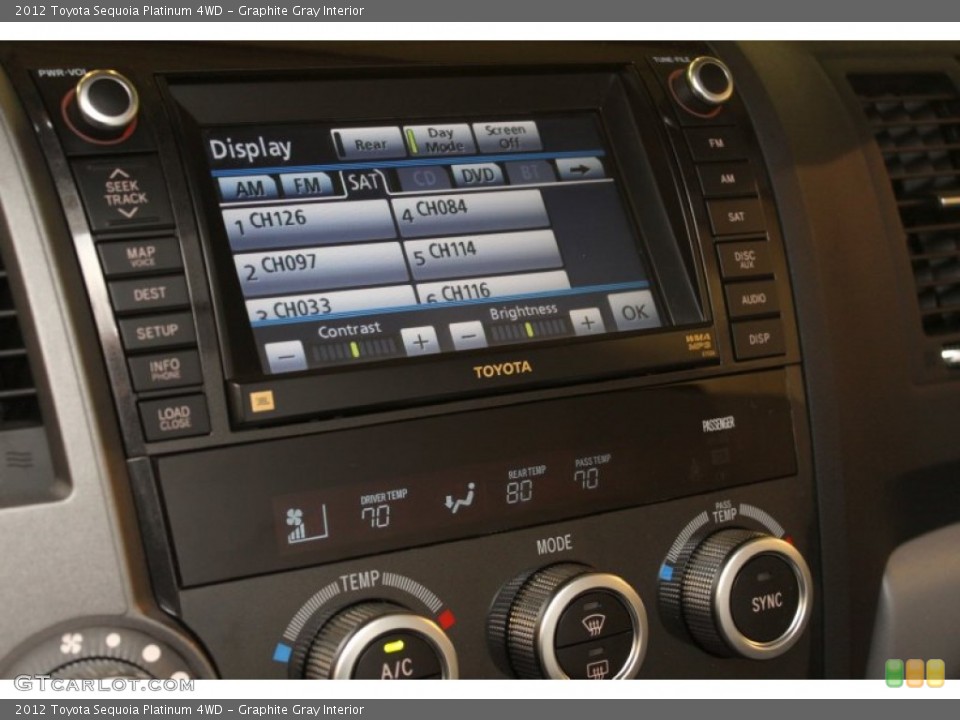Confirm display settings with OK

[634, 311]
